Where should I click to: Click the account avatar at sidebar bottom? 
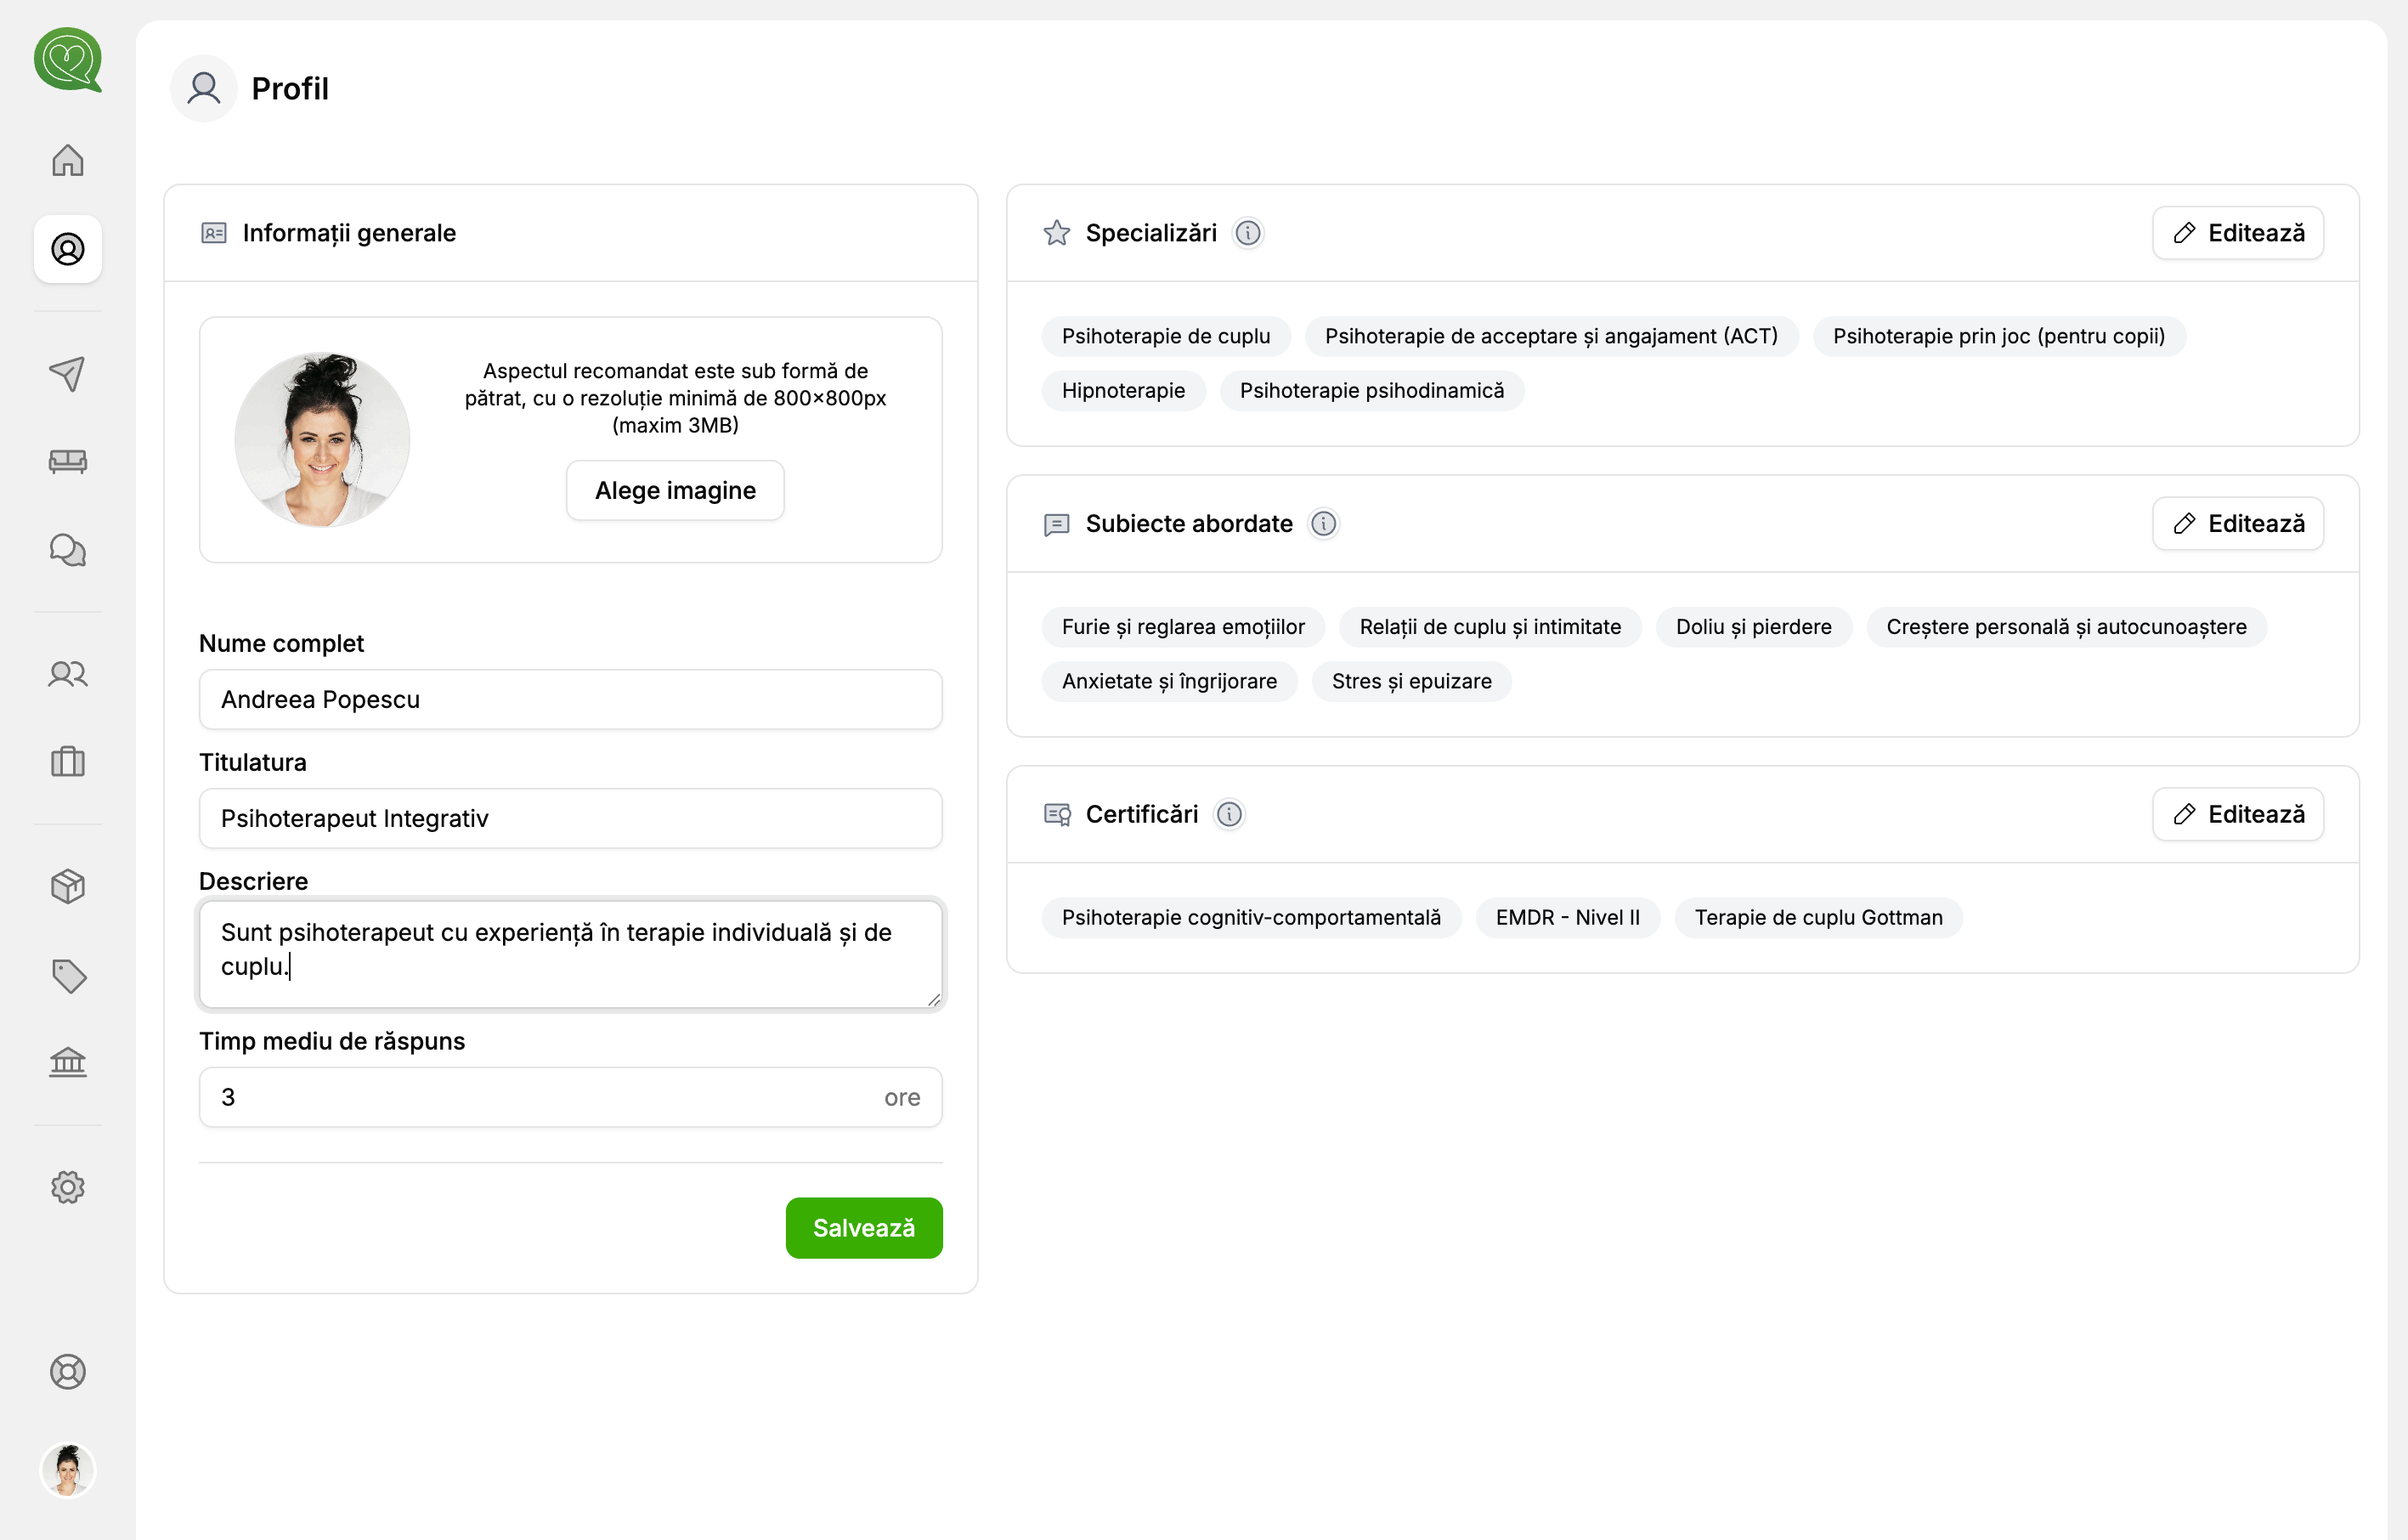pos(68,1470)
